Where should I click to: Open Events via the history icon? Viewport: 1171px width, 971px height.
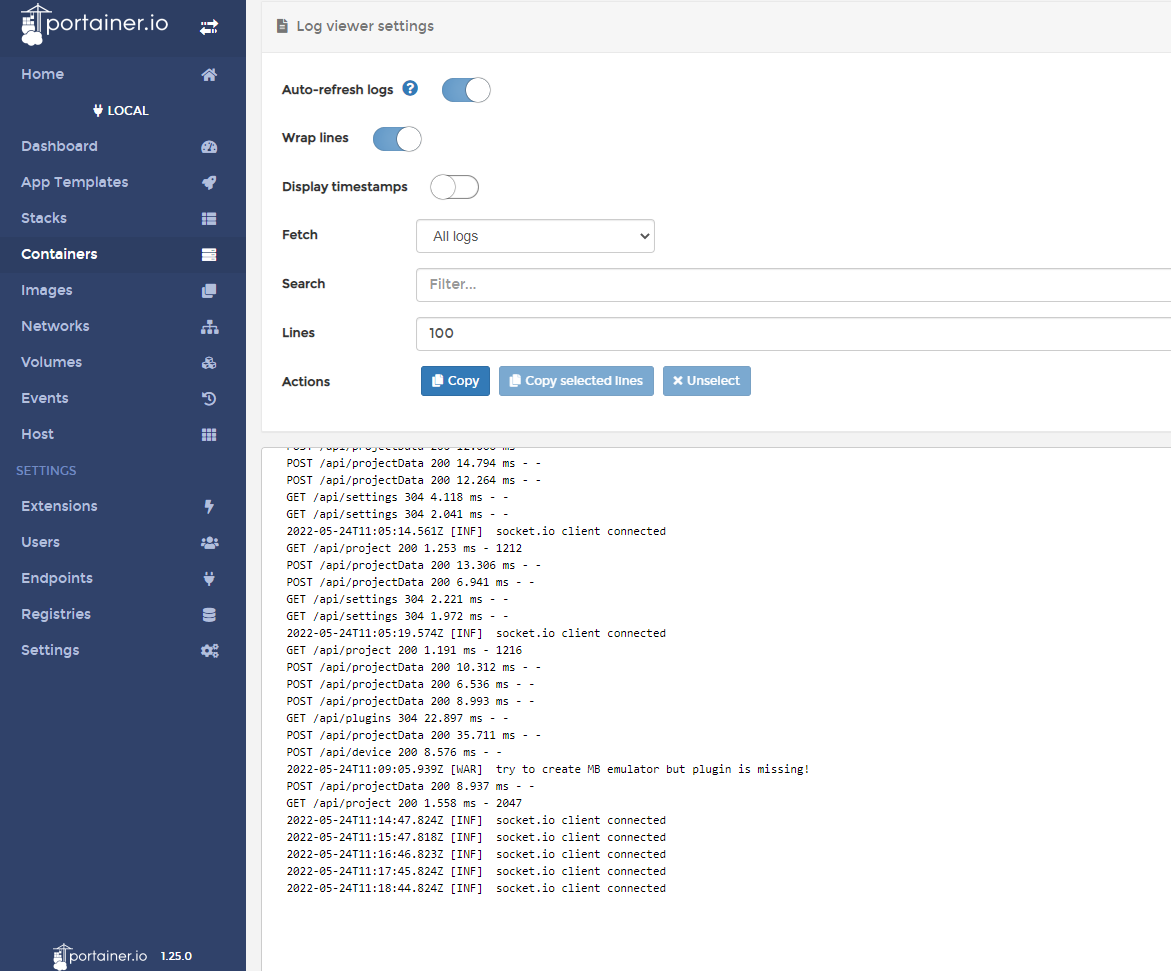coord(208,398)
